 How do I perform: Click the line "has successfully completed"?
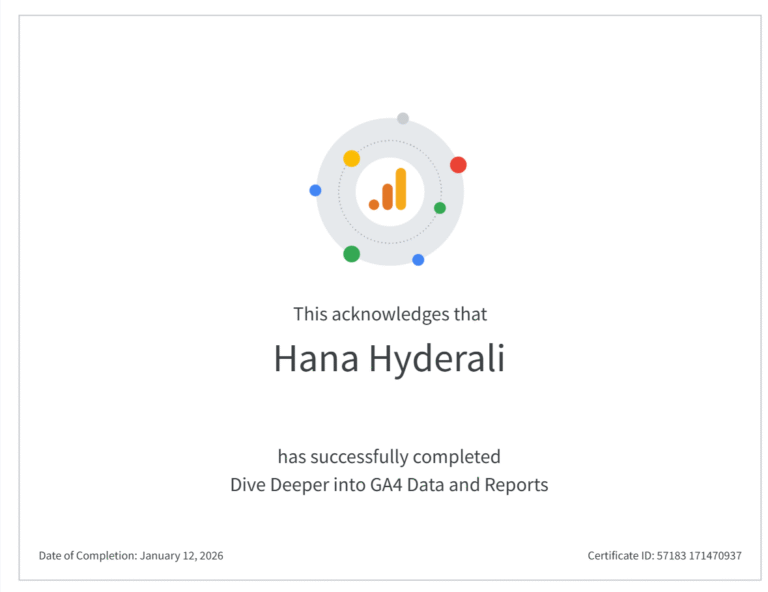click(389, 457)
